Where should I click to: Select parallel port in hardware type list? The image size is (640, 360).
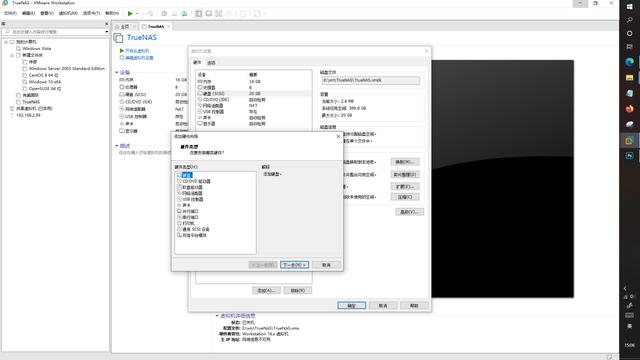[188, 211]
